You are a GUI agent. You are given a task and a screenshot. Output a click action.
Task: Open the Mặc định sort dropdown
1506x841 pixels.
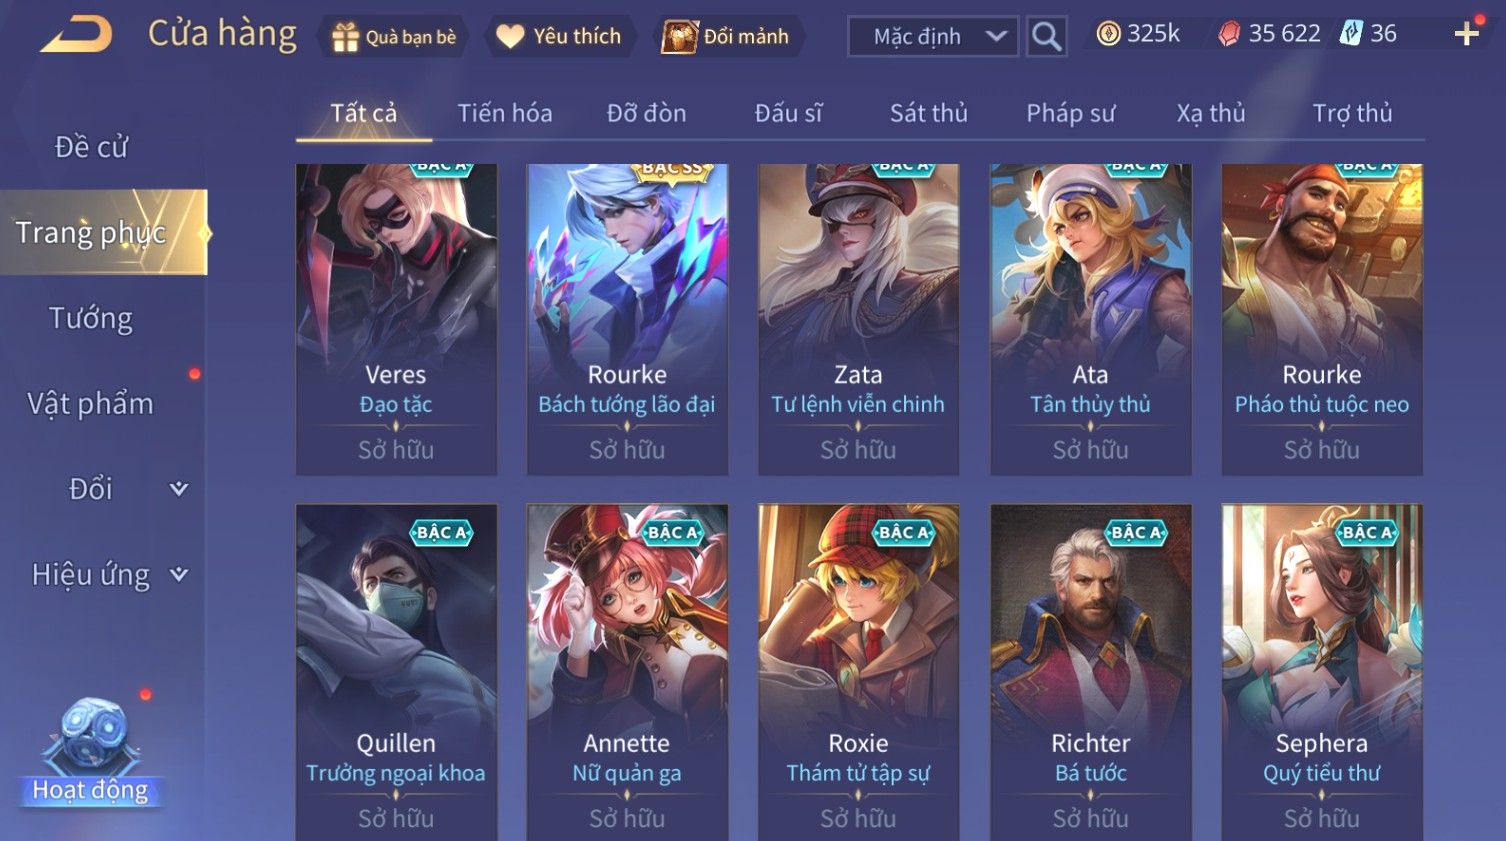coord(933,36)
